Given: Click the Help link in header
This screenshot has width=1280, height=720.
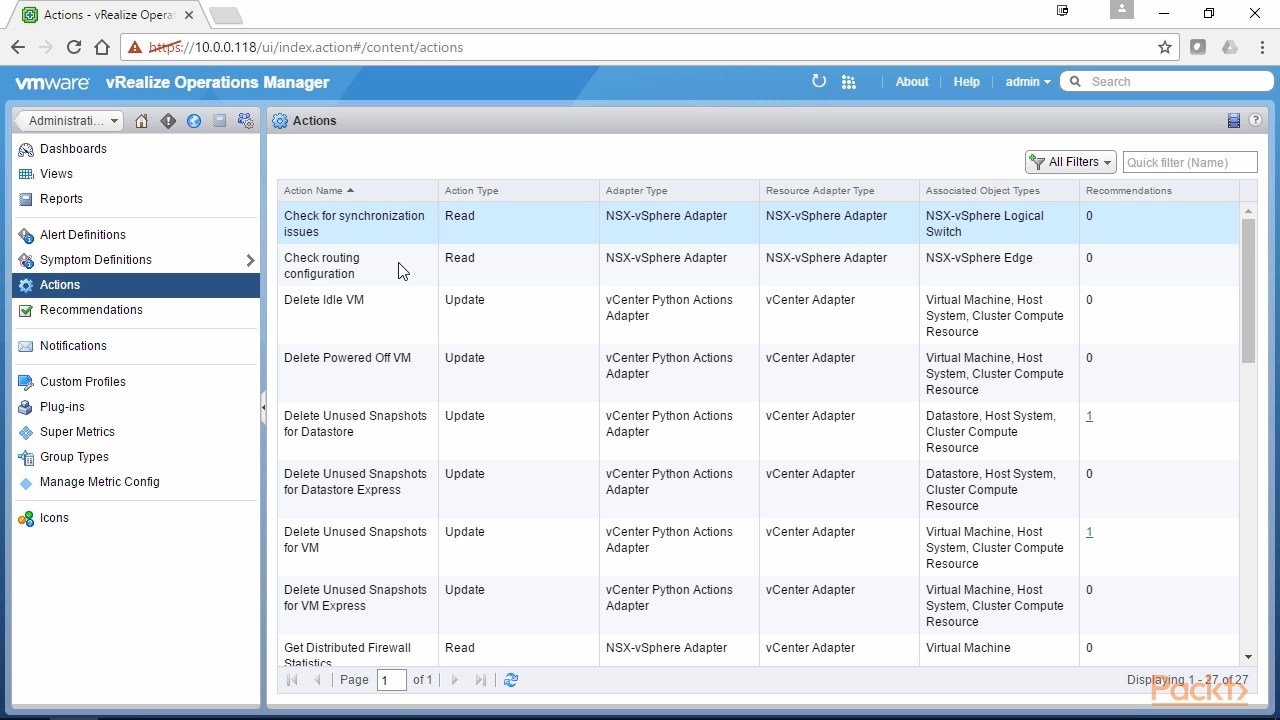Looking at the screenshot, I should tap(967, 82).
